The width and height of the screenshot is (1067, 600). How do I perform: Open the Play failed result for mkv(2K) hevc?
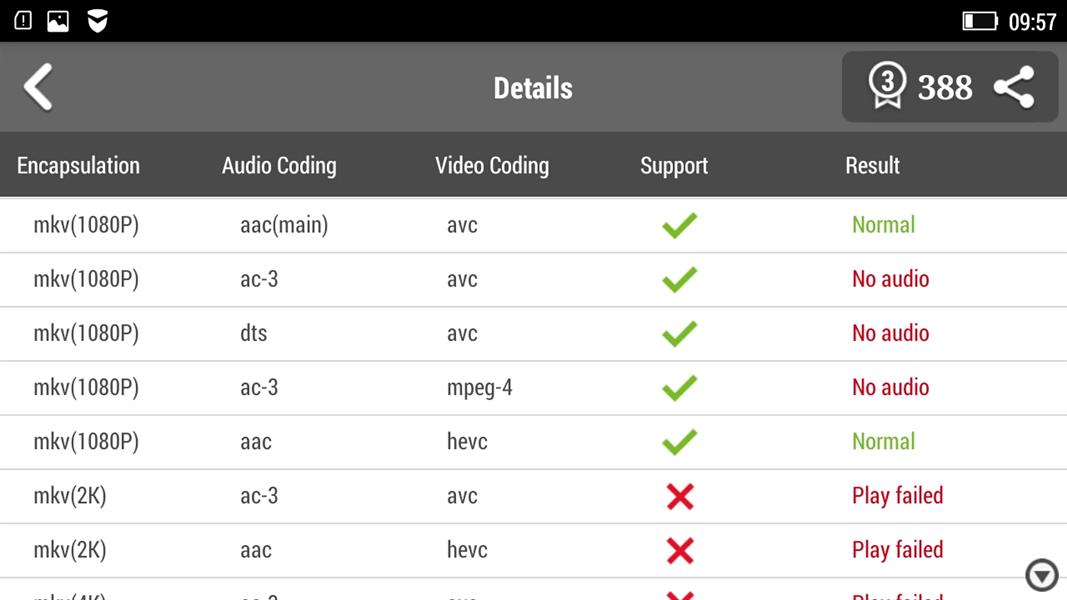(x=897, y=549)
